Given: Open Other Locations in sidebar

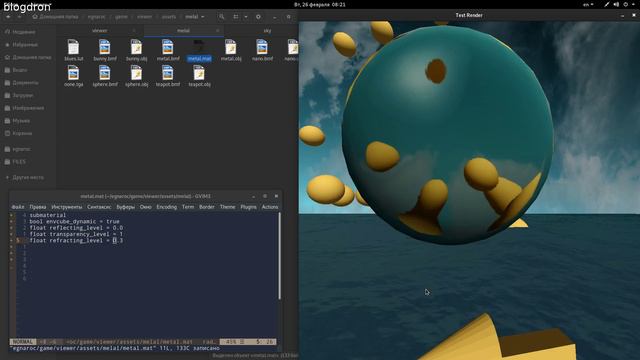Looking at the screenshot, I should click(24, 178).
